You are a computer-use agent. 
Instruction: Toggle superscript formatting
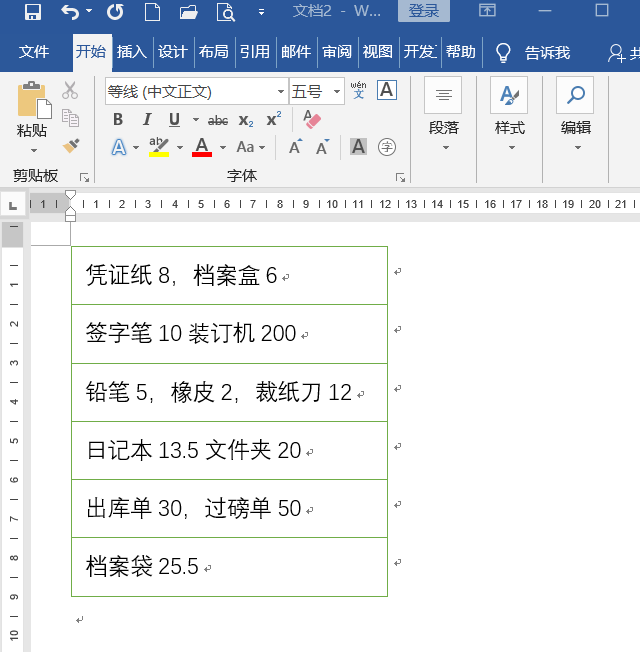pos(274,119)
